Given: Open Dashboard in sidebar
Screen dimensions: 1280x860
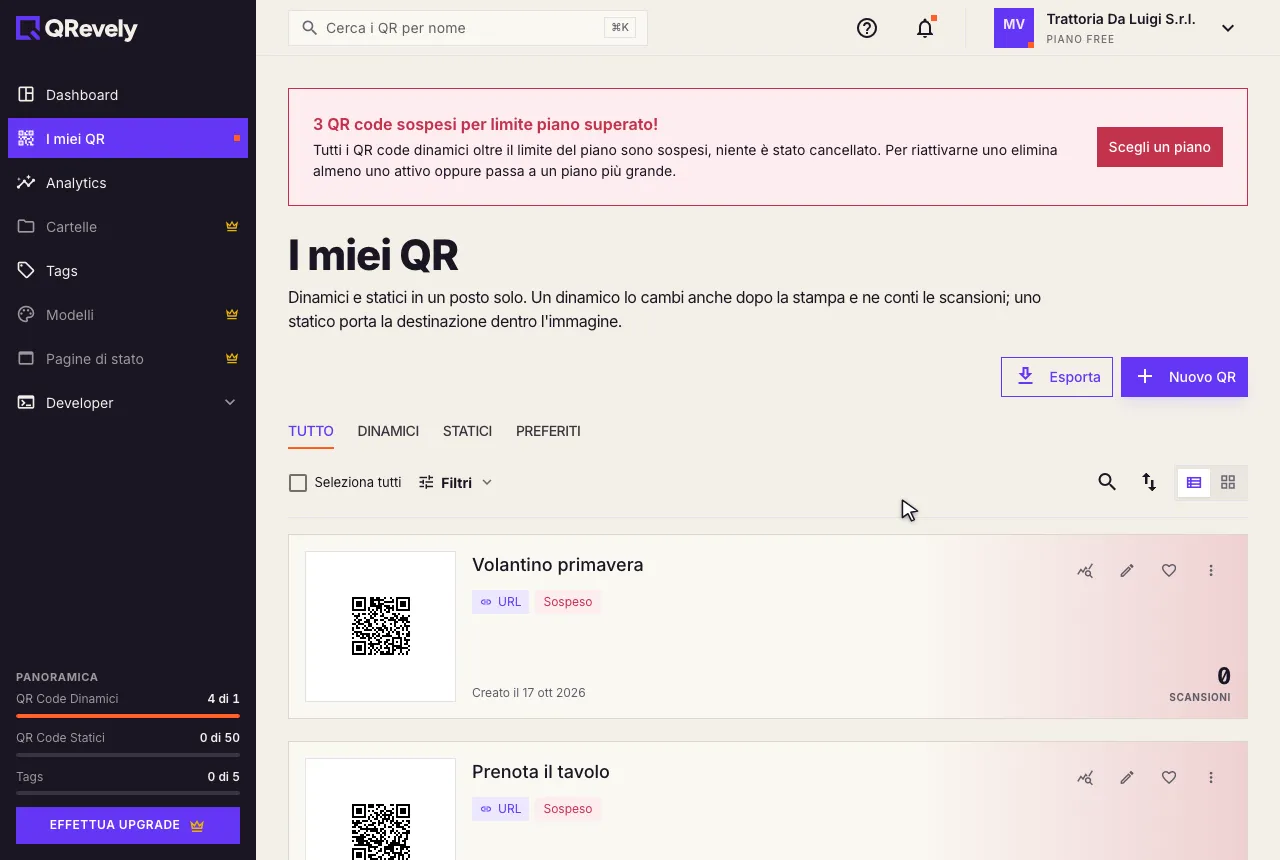Looking at the screenshot, I should [128, 95].
